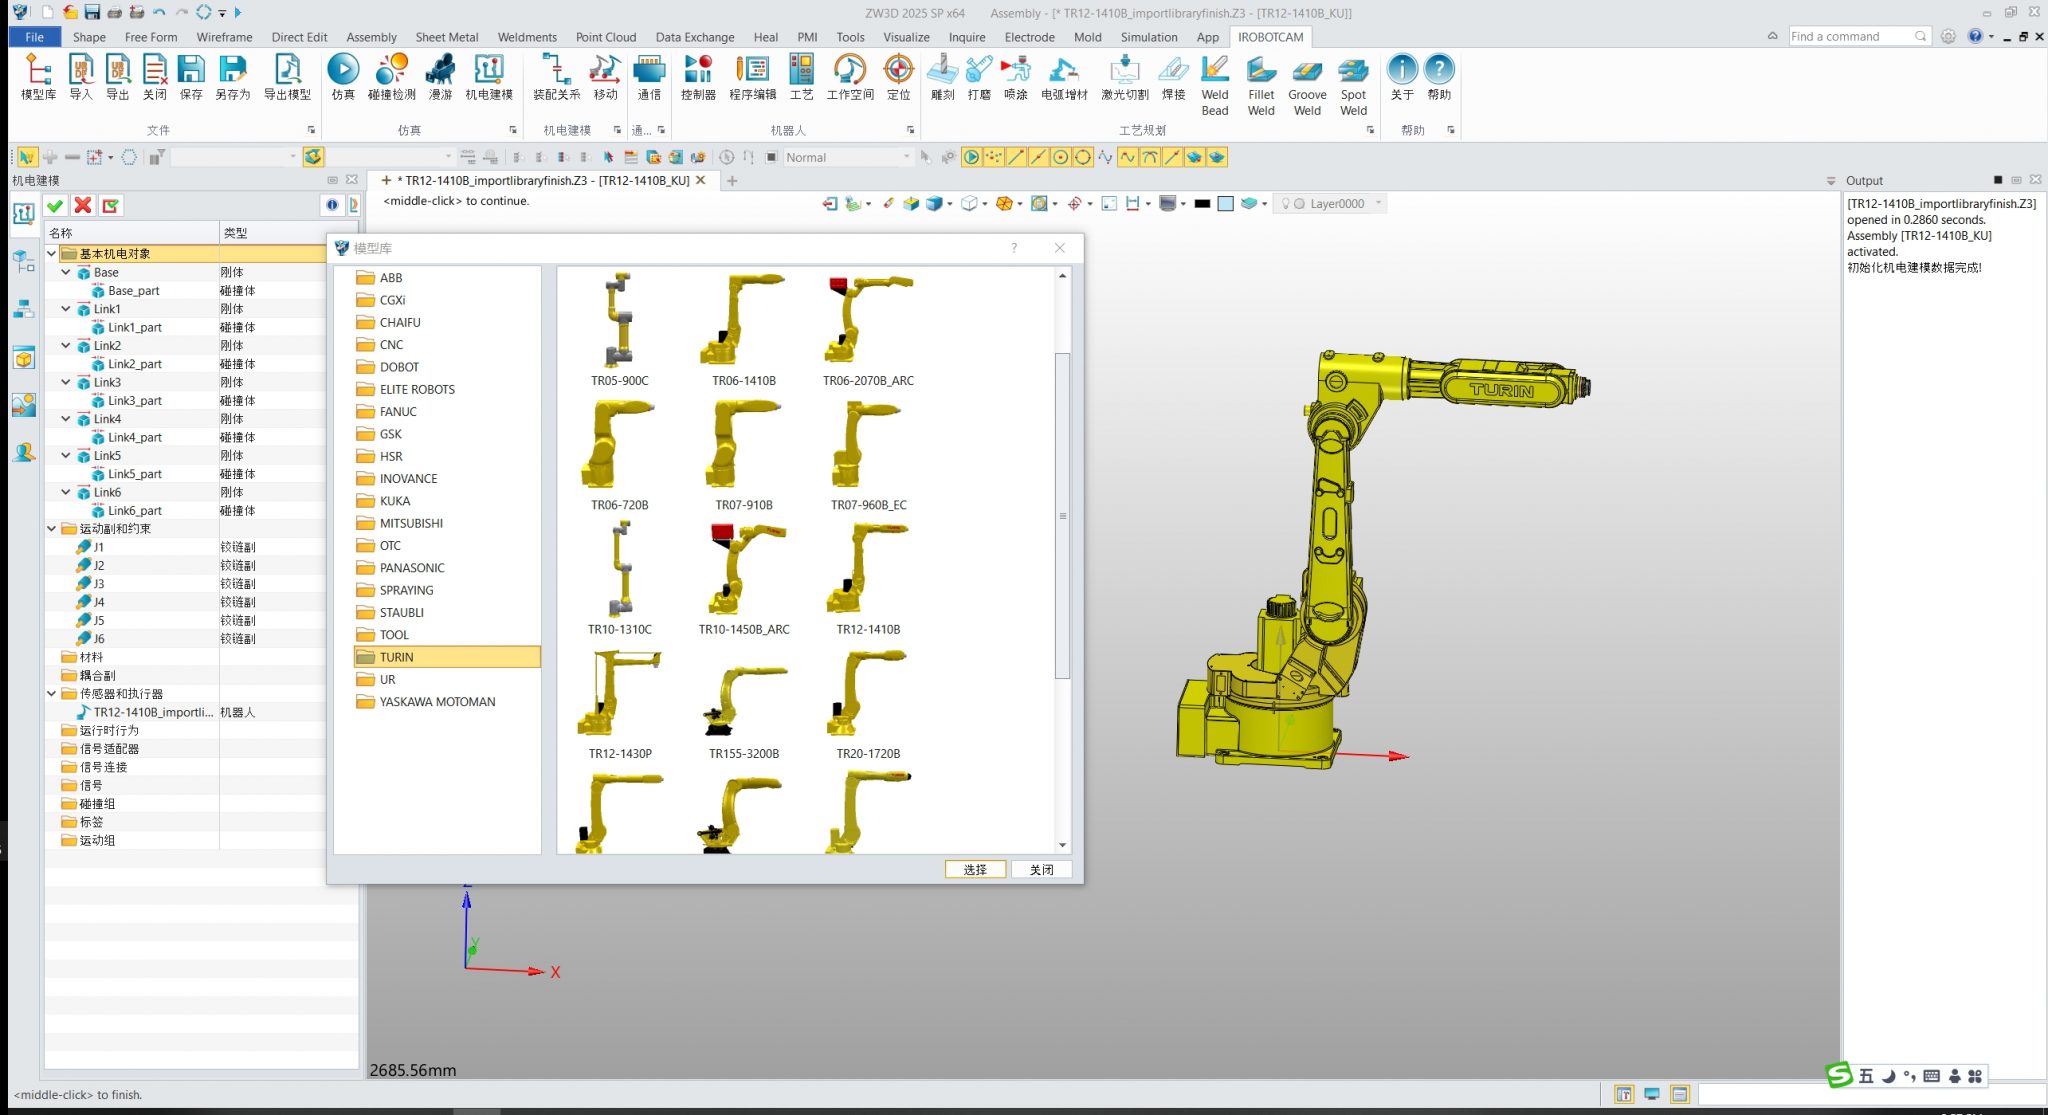Collapse the 运动副和约束 tree node
The width and height of the screenshot is (2048, 1115).
pyautogui.click(x=52, y=528)
